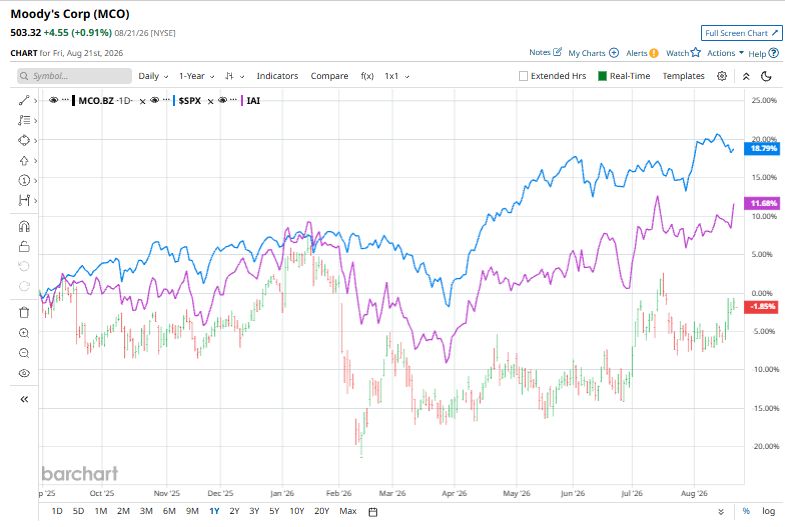Open MCO.BZ series options ellipsis

coord(65,100)
